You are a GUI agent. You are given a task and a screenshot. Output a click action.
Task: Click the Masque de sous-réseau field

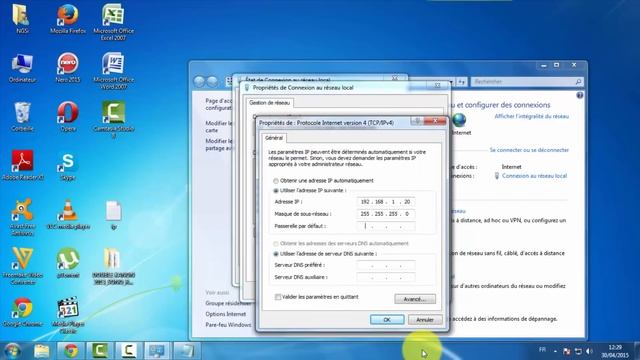[x=386, y=214]
